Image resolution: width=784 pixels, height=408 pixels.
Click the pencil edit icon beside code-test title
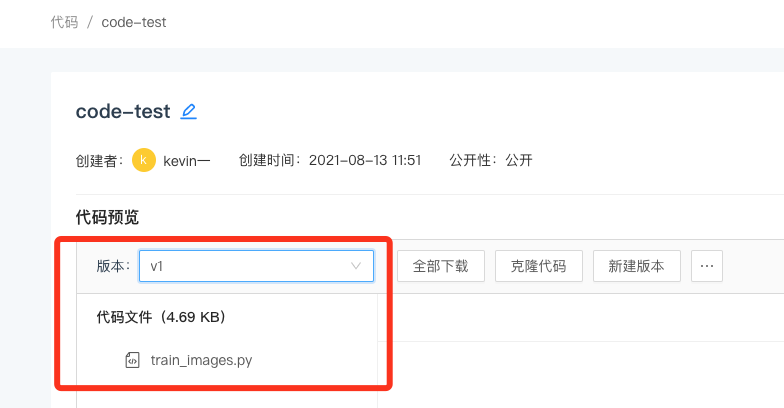tap(188, 111)
